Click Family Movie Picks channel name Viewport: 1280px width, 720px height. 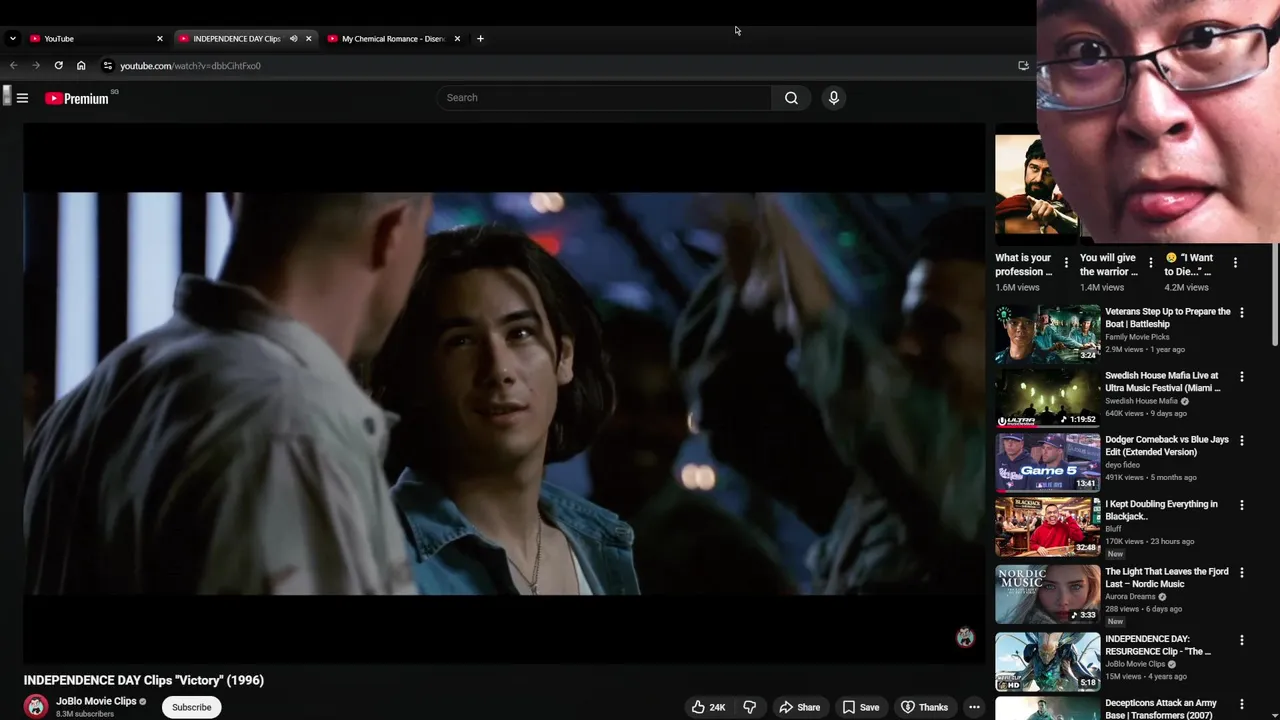click(1136, 337)
